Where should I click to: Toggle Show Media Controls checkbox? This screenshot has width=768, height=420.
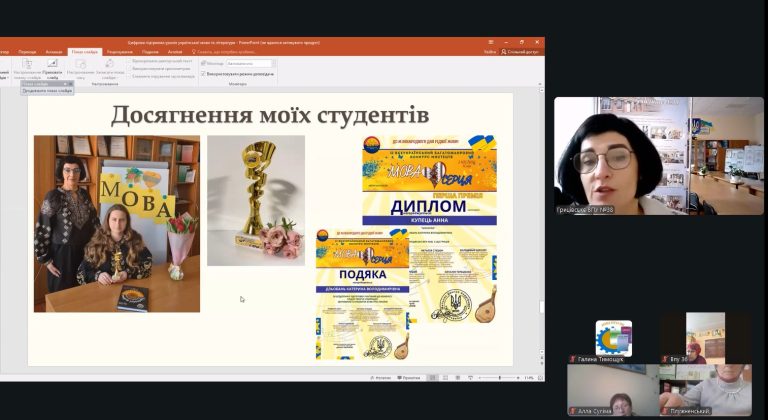[129, 76]
